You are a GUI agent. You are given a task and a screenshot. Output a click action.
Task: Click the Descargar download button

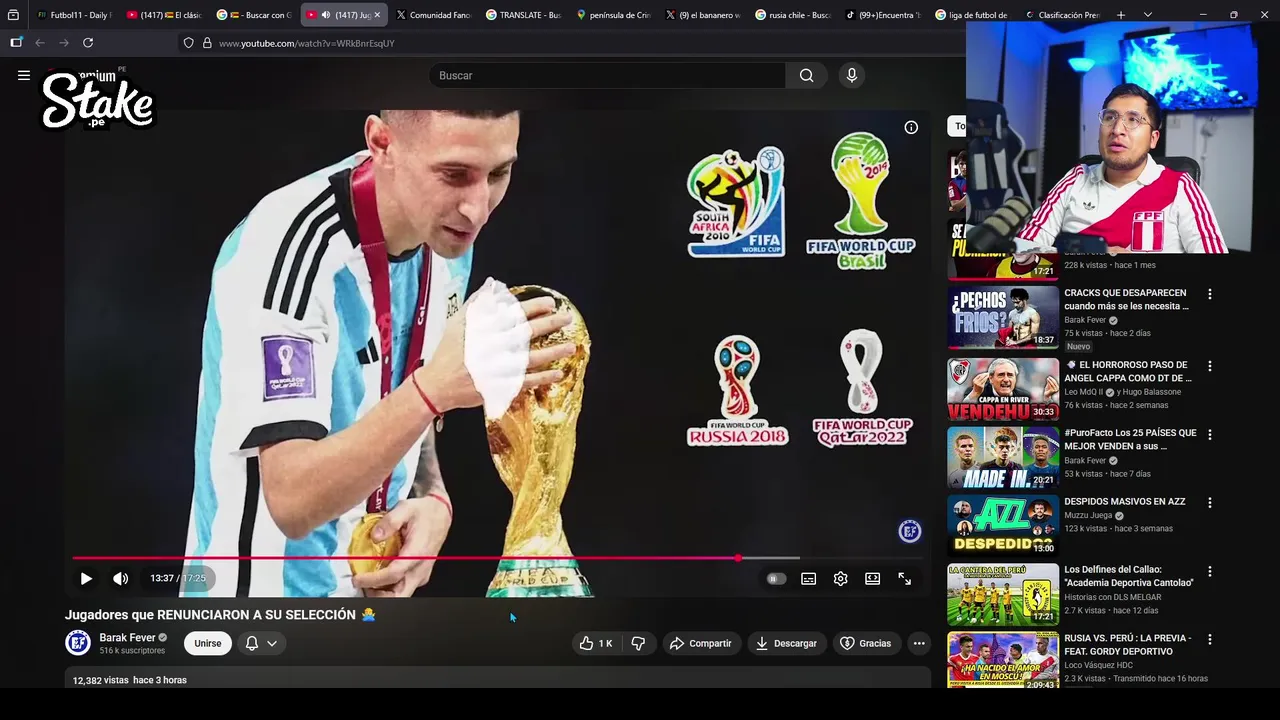coord(786,643)
